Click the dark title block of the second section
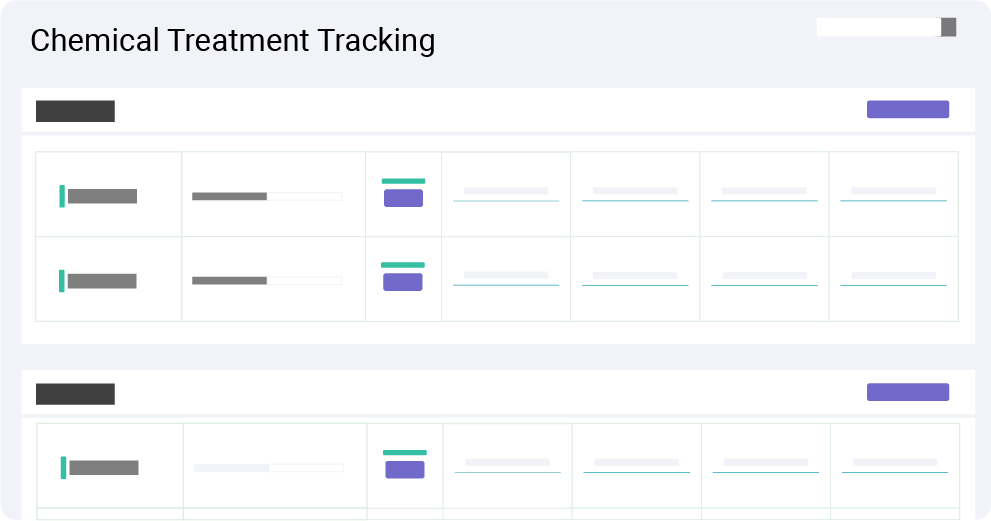 [75, 394]
